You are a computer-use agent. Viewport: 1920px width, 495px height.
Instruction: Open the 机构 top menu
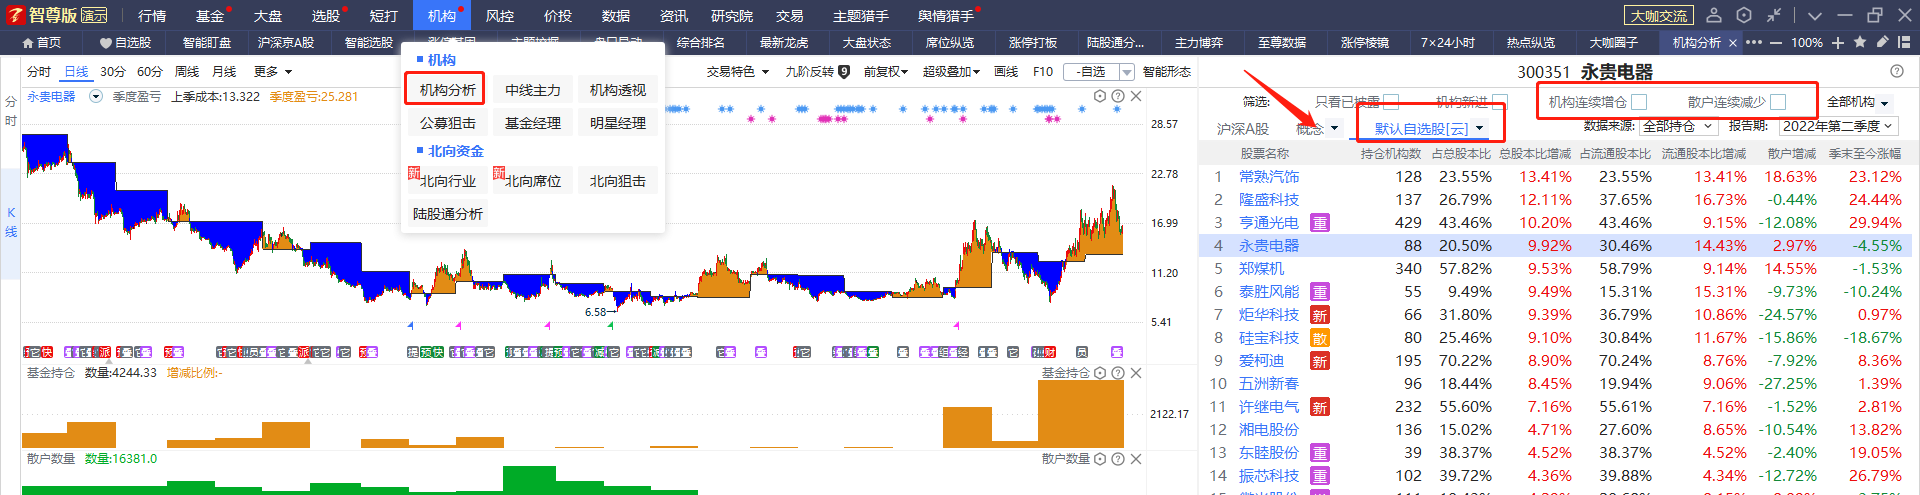click(x=442, y=16)
